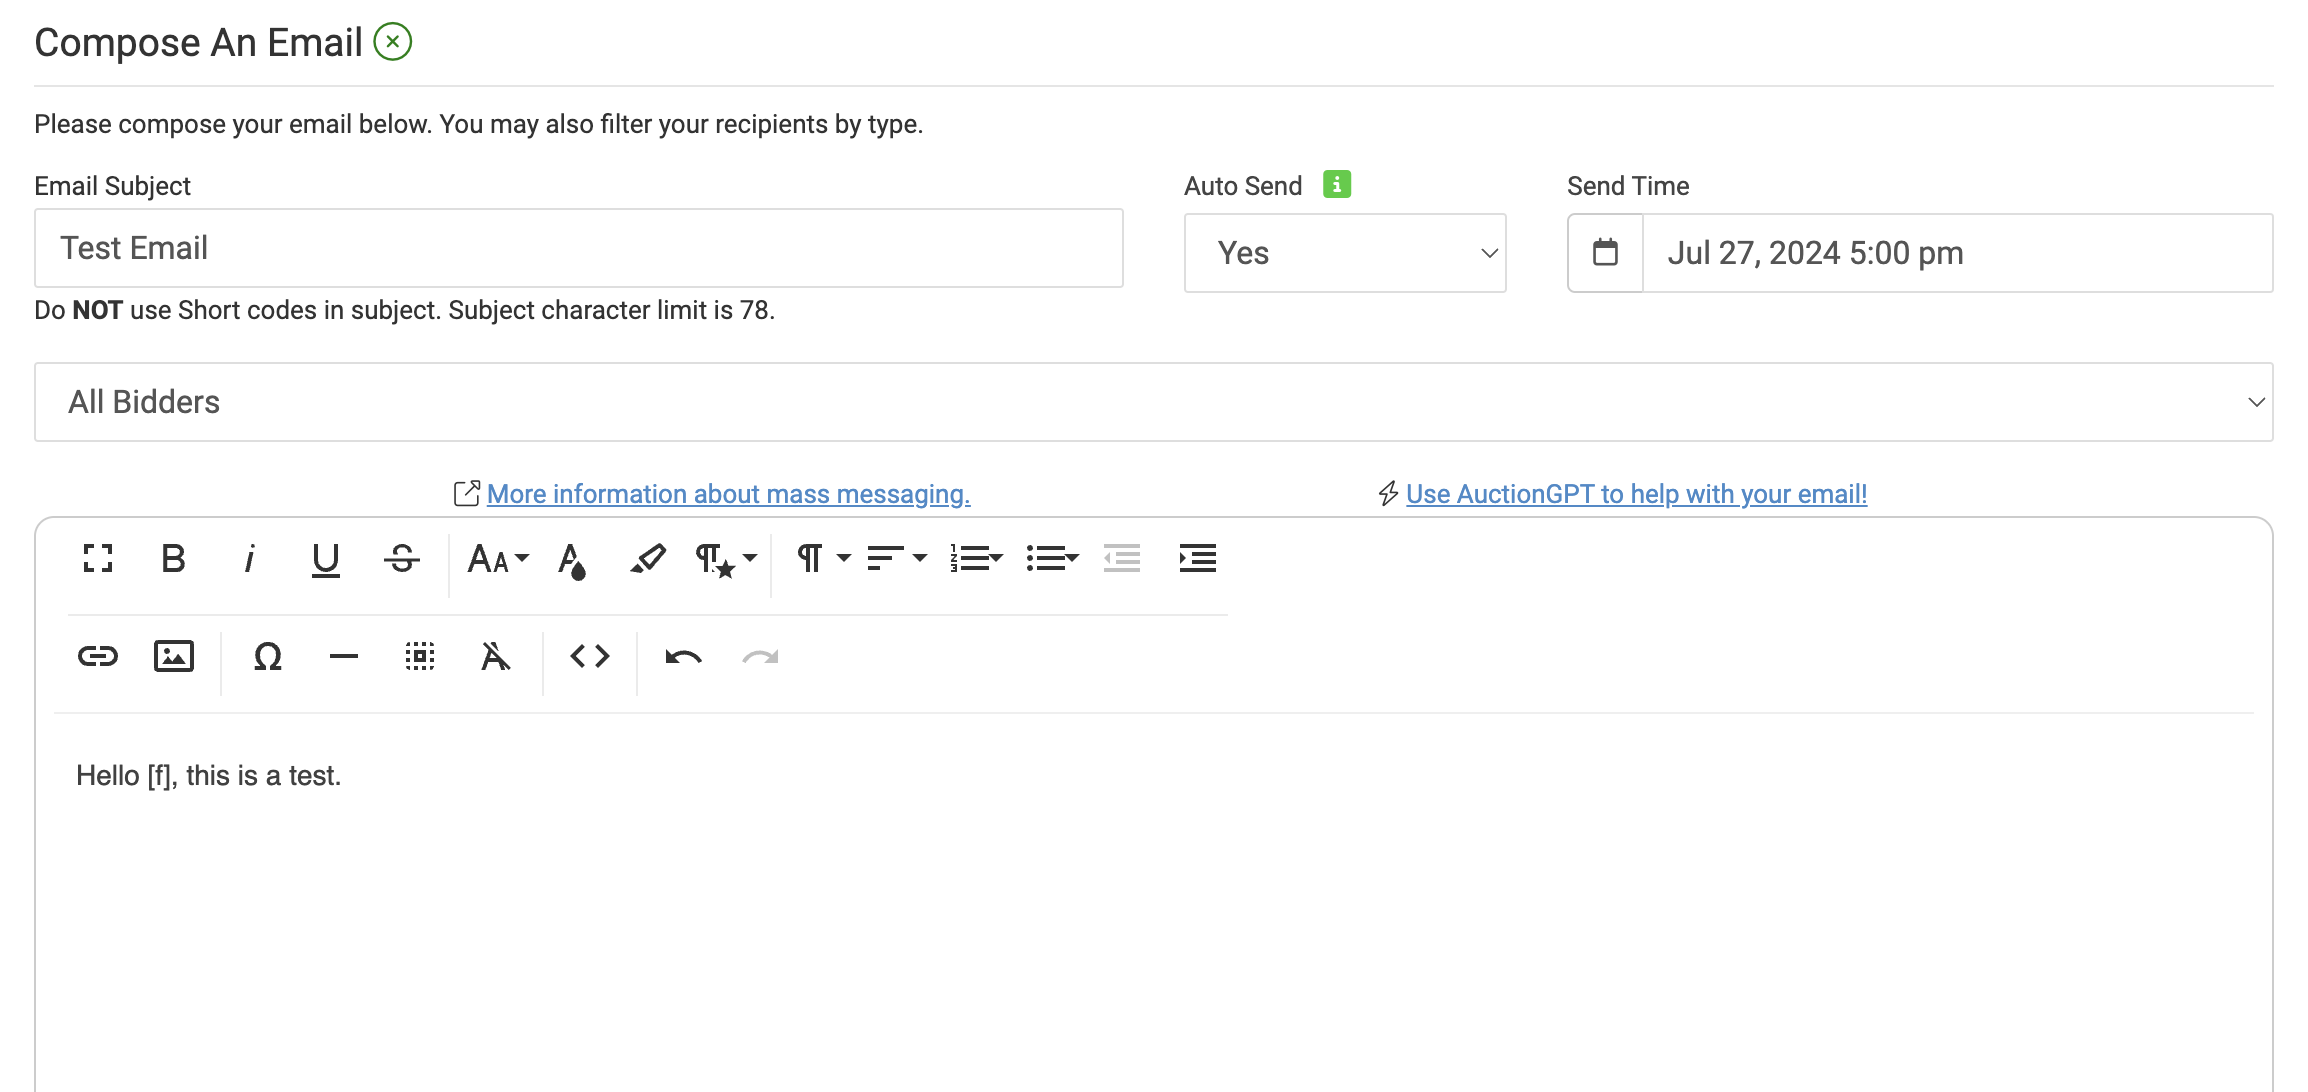Expand the All Bidders recipient filter
Image resolution: width=2308 pixels, height=1092 pixels.
tap(1153, 402)
